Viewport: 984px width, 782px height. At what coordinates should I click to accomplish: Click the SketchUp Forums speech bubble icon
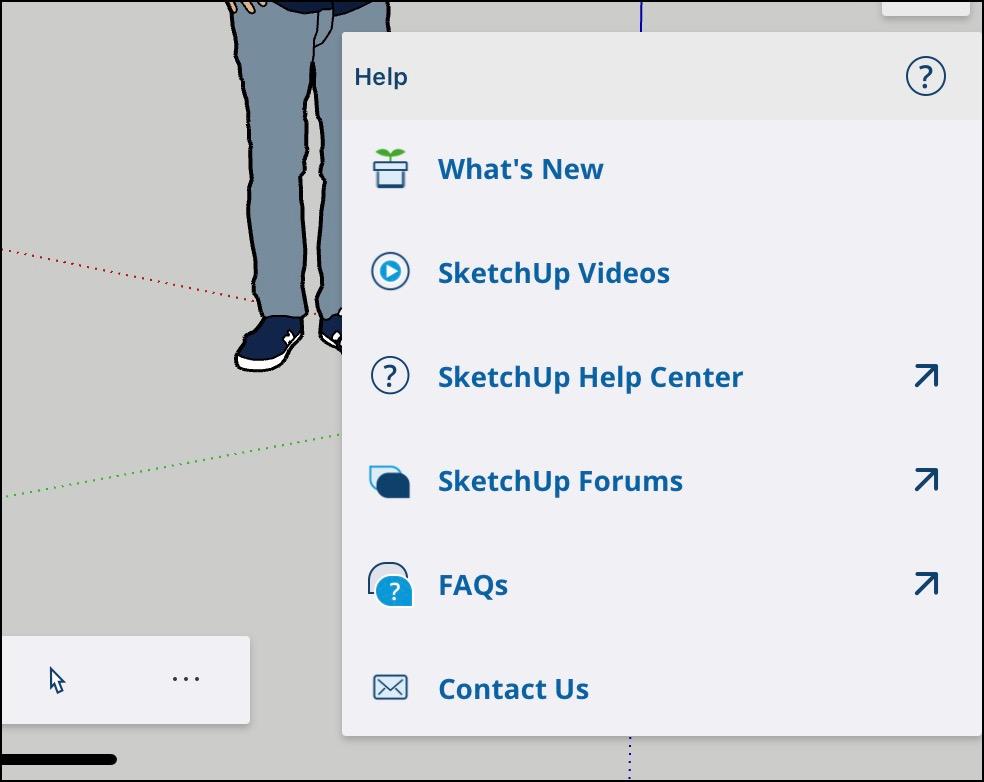389,480
